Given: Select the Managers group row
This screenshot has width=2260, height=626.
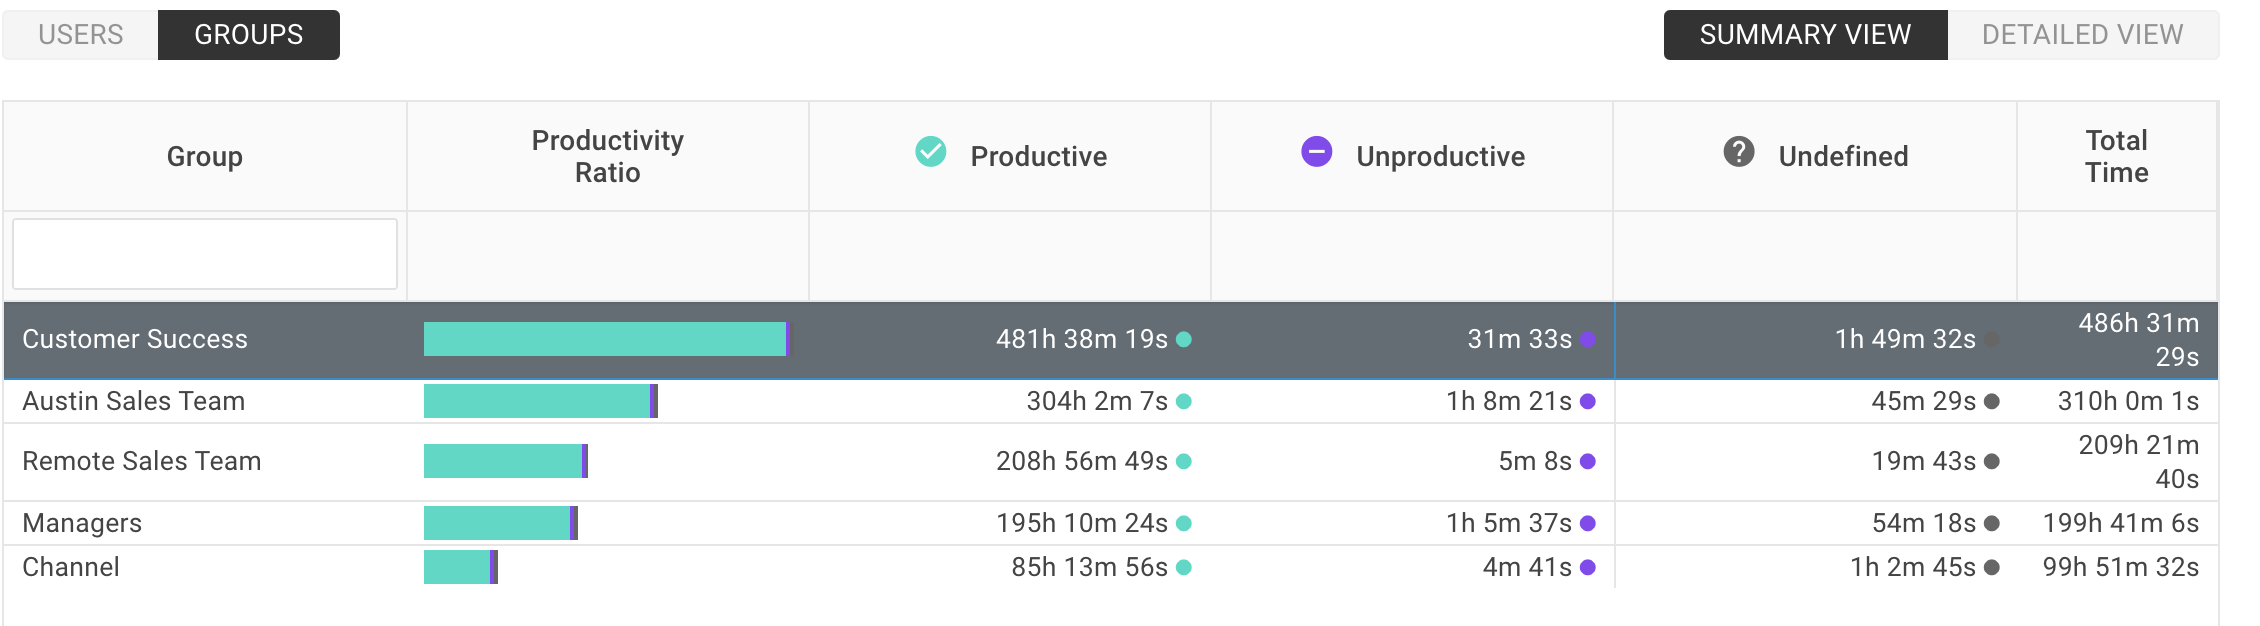Looking at the screenshot, I should click(x=1110, y=523).
